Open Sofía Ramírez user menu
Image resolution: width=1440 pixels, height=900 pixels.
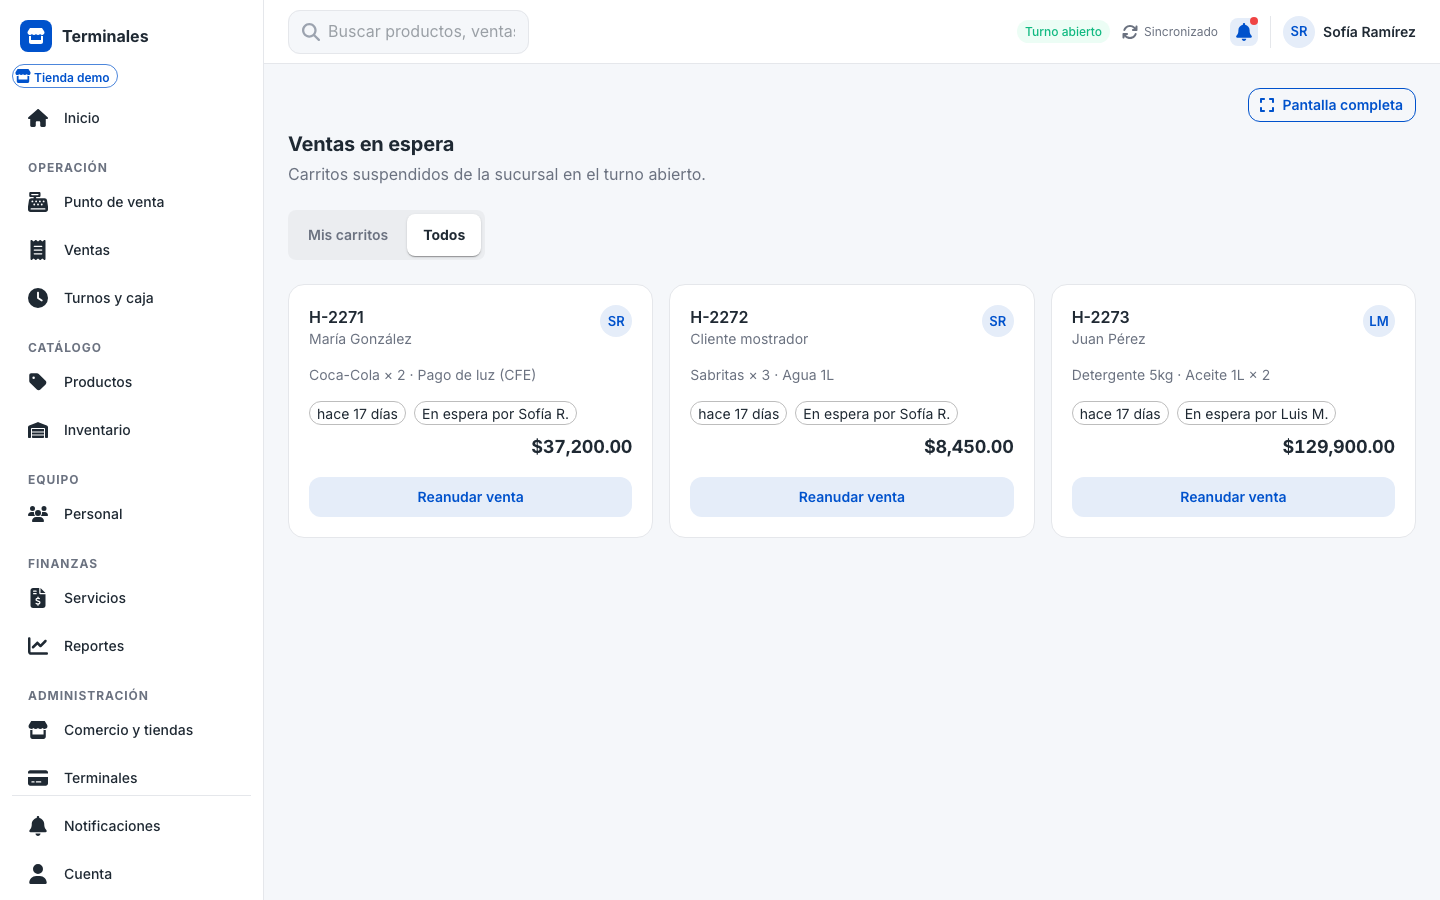[1350, 32]
